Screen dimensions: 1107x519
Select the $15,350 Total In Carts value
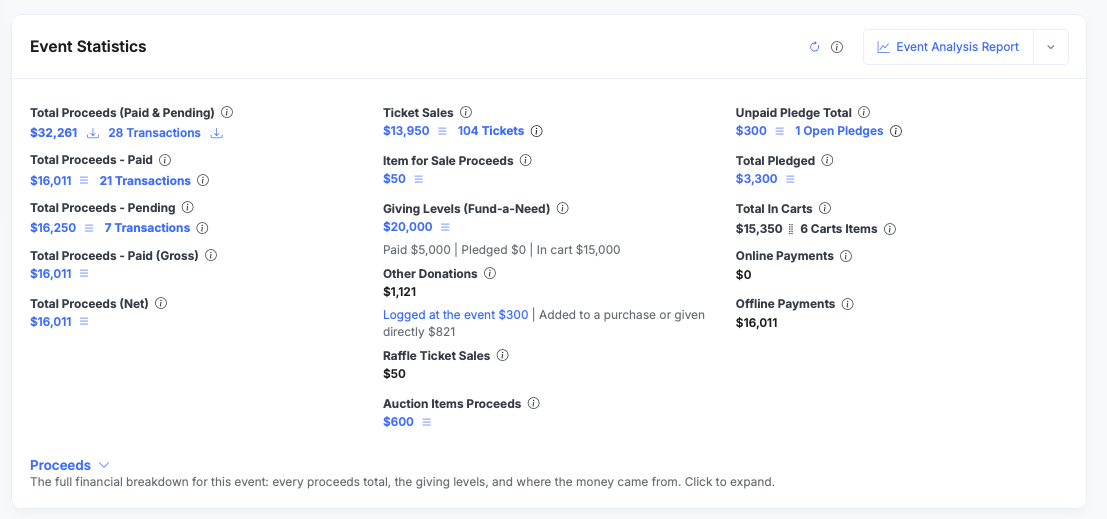pos(759,229)
